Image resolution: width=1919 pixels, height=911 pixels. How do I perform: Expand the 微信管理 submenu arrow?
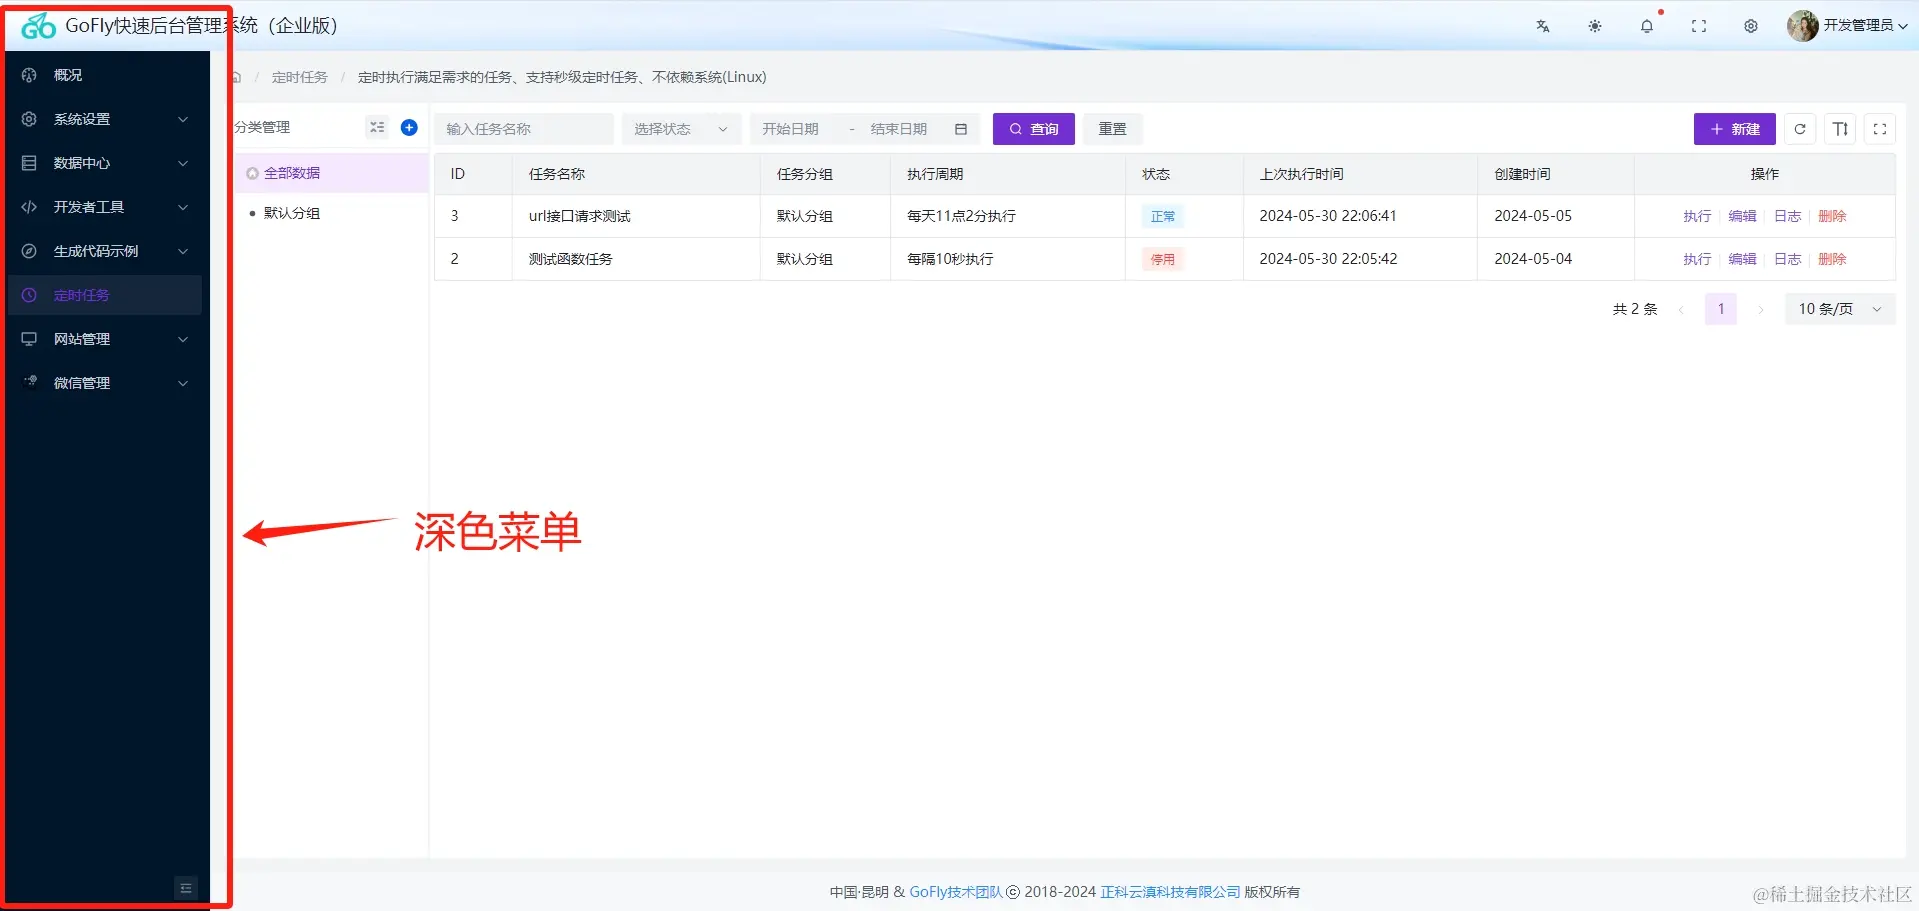(x=183, y=383)
